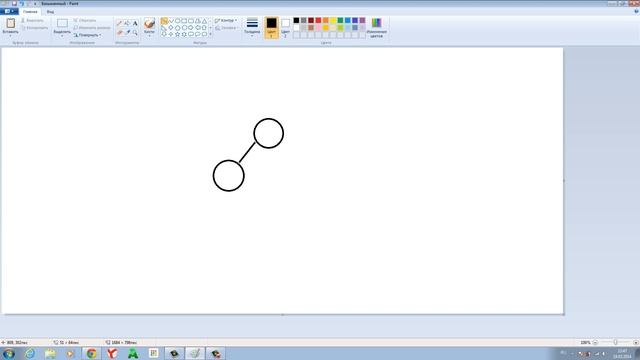The image size is (640, 360).
Task: Activate Color 1 foreground box
Action: click(271, 27)
